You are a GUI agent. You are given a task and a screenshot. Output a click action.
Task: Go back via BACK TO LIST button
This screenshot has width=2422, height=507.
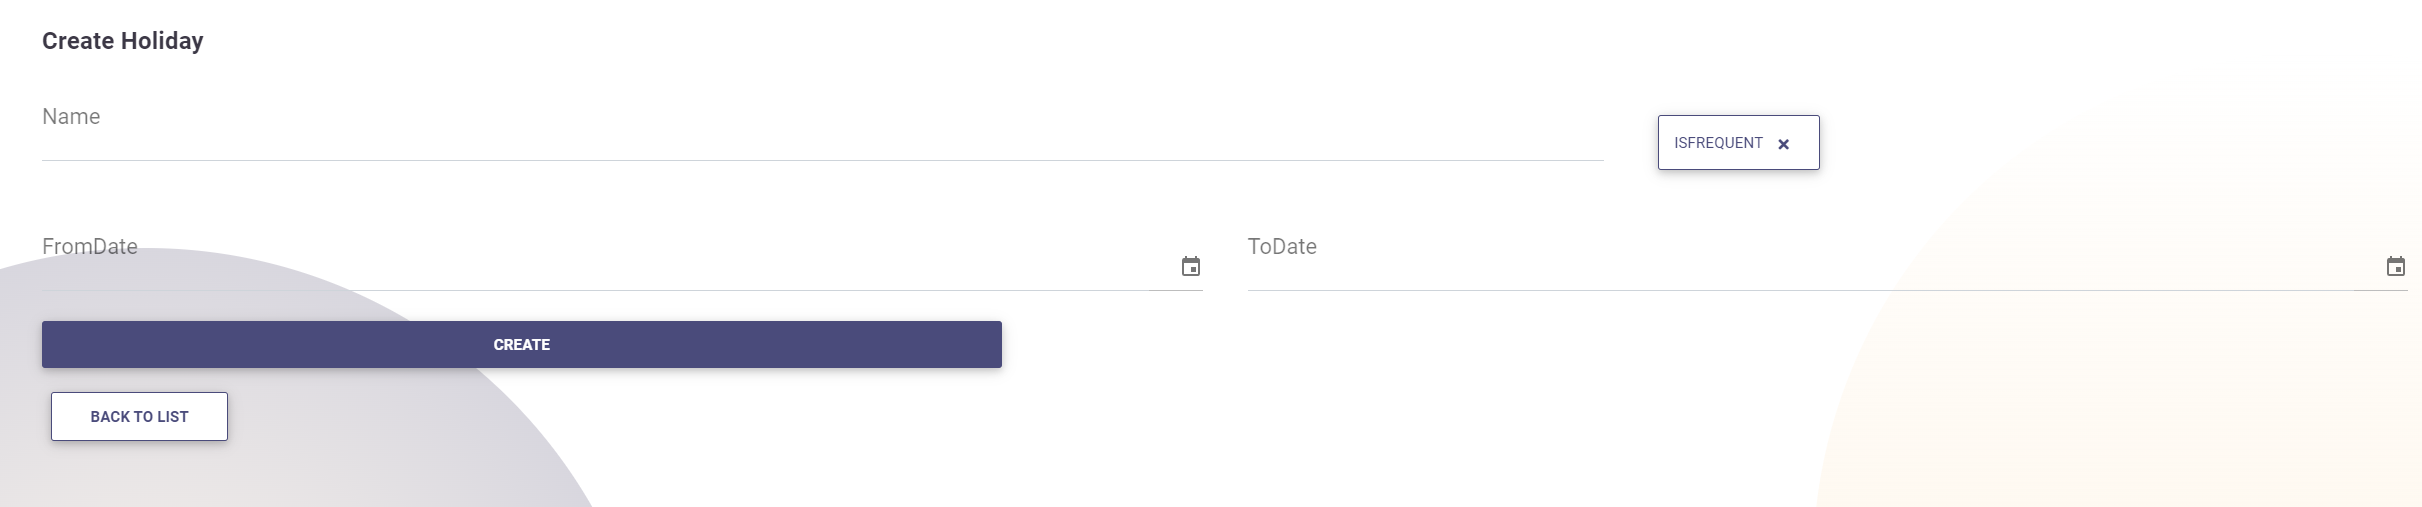point(139,416)
